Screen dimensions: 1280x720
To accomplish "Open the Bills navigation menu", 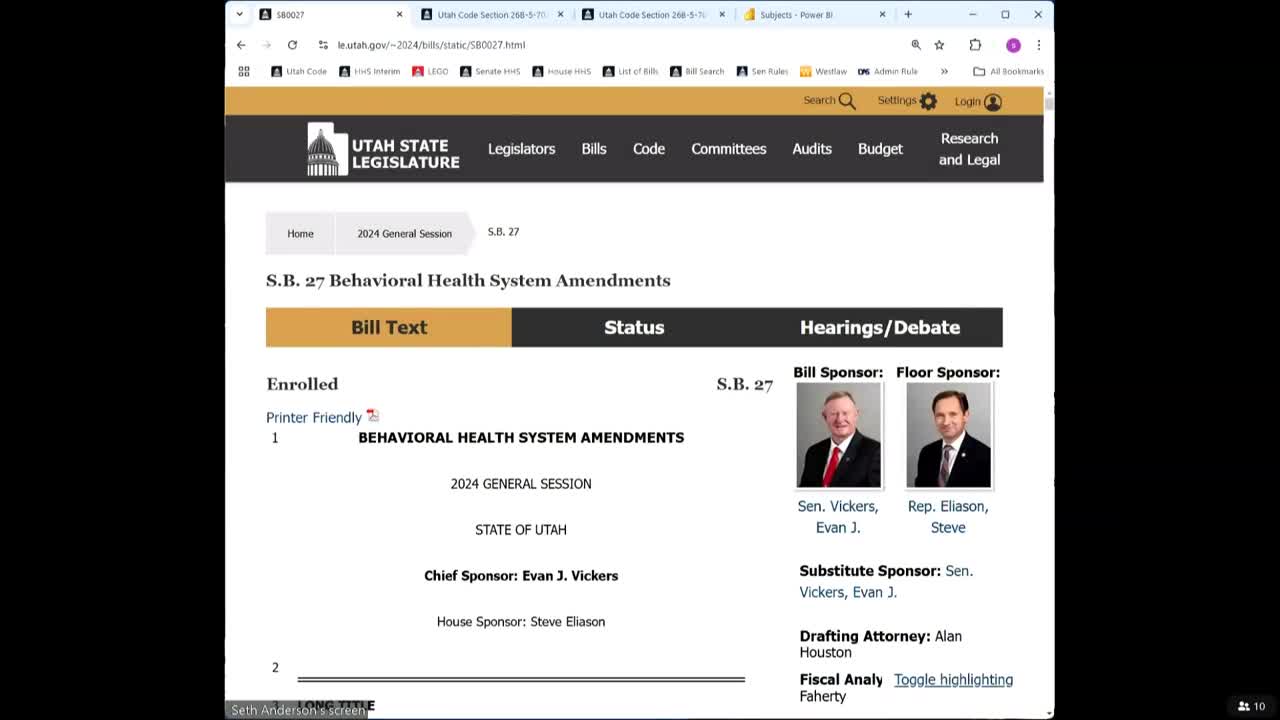I will 593,148.
